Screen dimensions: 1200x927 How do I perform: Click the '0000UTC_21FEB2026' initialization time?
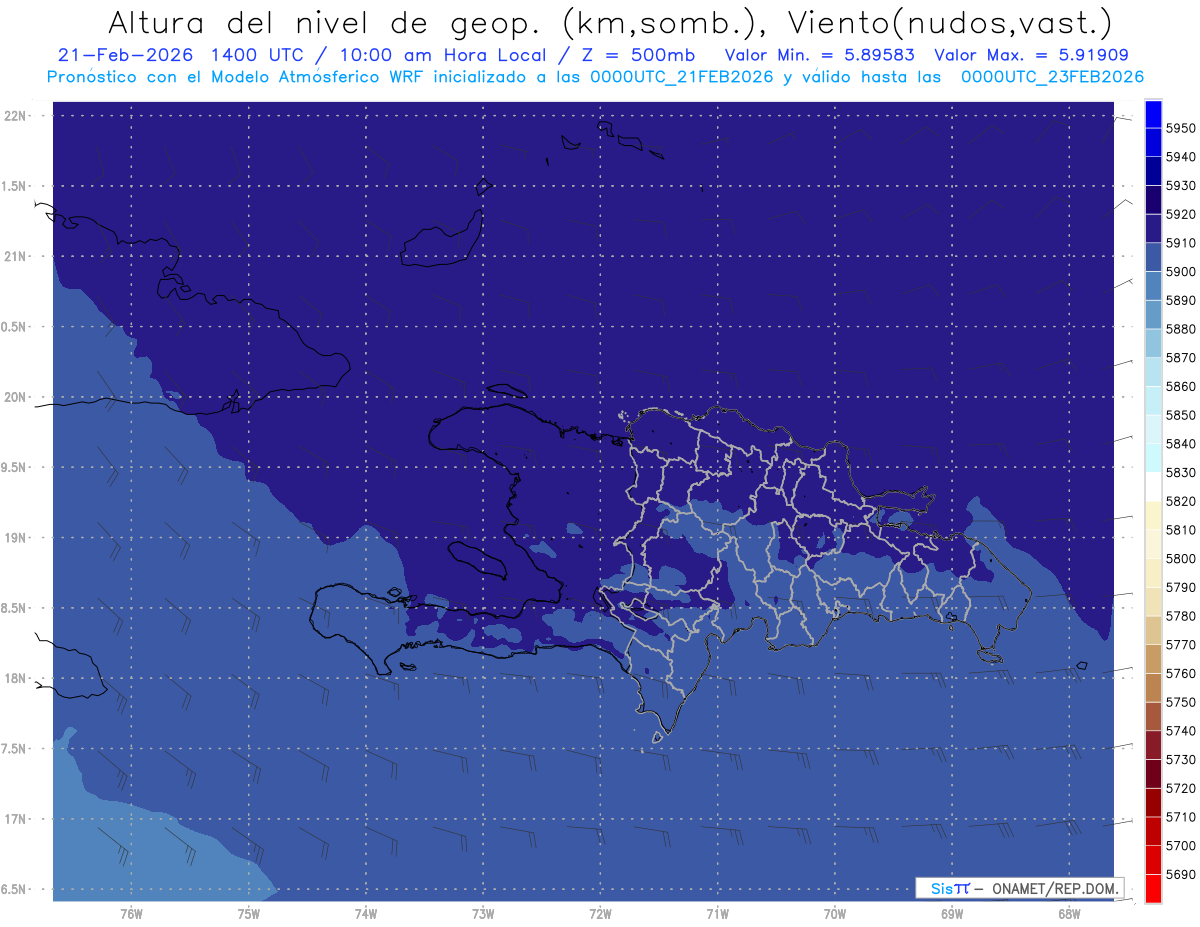click(681, 77)
